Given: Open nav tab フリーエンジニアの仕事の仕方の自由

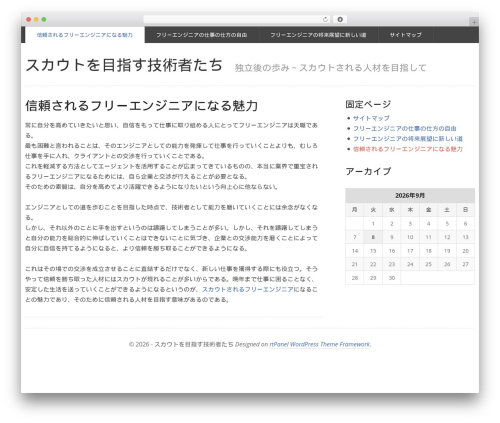Looking at the screenshot, I should pos(202,35).
